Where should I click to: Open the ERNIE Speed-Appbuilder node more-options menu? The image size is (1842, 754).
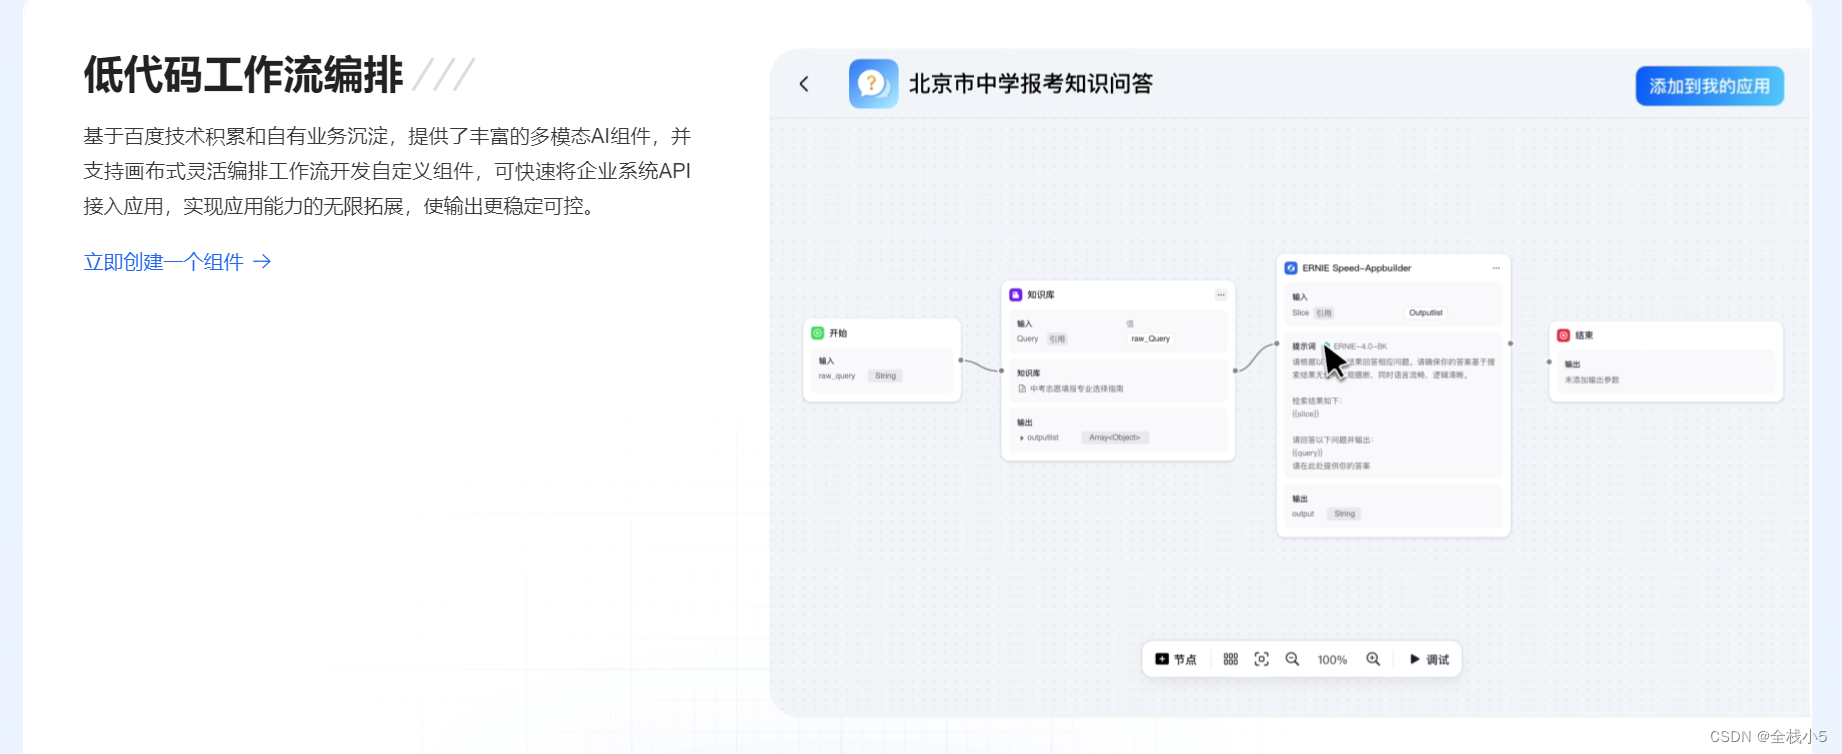tap(1496, 268)
